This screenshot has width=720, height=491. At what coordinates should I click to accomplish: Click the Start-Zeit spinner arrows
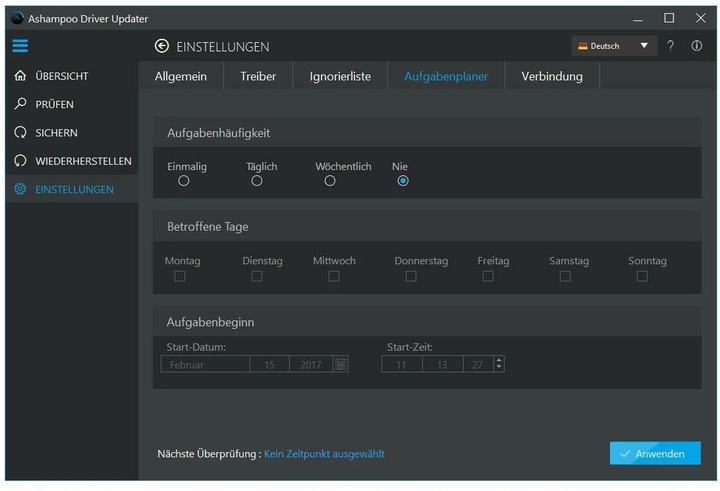(x=499, y=364)
